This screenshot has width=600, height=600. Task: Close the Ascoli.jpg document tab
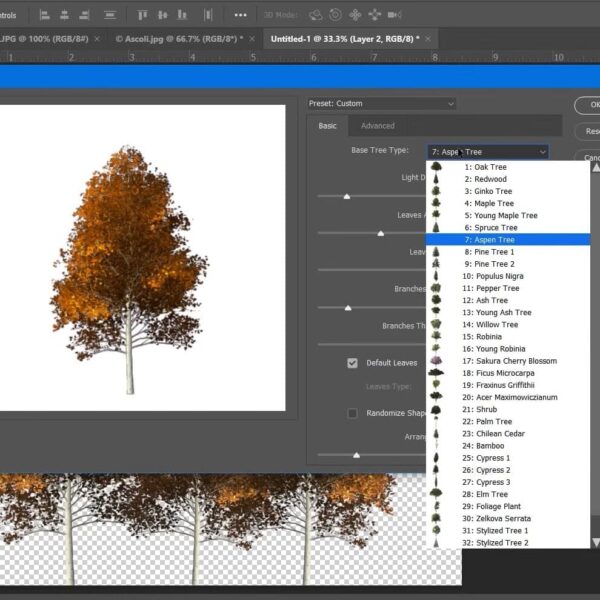pyautogui.click(x=252, y=39)
